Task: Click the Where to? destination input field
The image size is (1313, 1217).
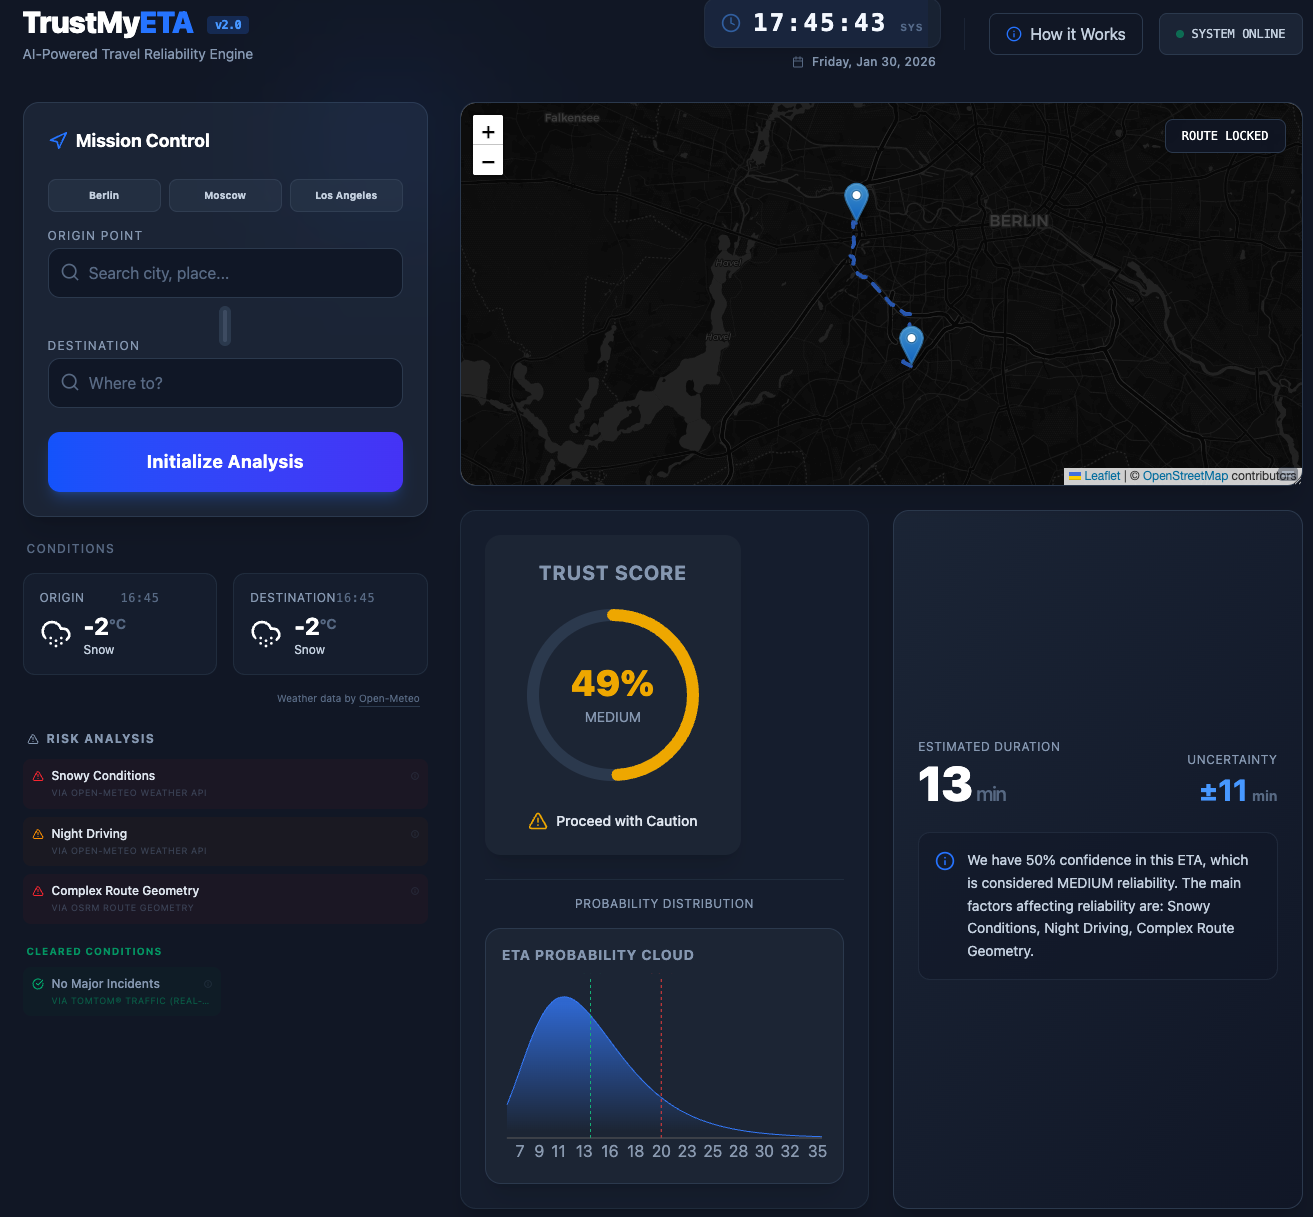Action: [x=225, y=383]
